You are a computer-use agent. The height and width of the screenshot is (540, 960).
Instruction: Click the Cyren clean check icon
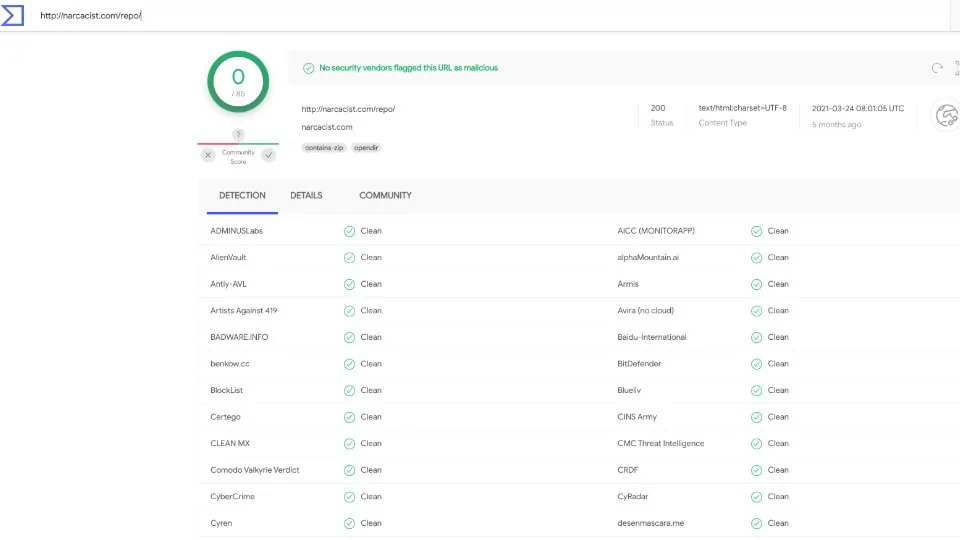coord(349,523)
